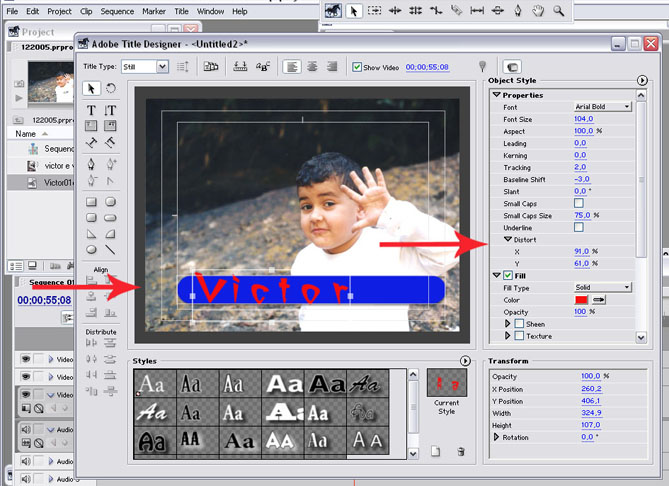Enable the Underline checkbox
The image size is (669, 486).
coord(579,227)
